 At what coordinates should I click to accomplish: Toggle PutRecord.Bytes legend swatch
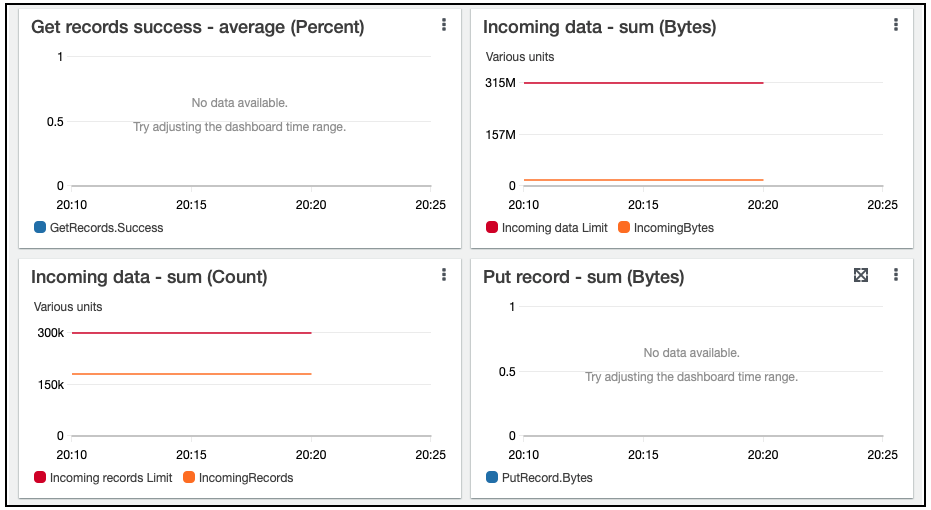point(491,478)
